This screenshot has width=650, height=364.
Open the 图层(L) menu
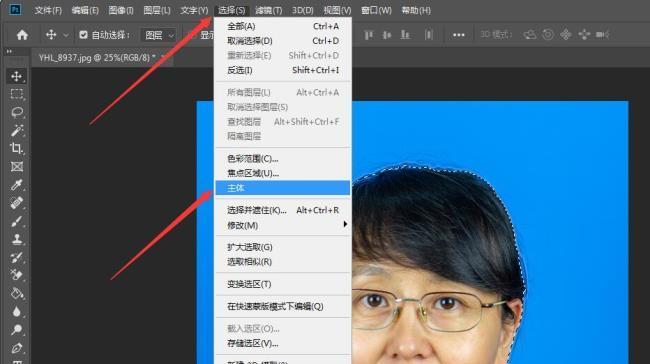click(157, 10)
